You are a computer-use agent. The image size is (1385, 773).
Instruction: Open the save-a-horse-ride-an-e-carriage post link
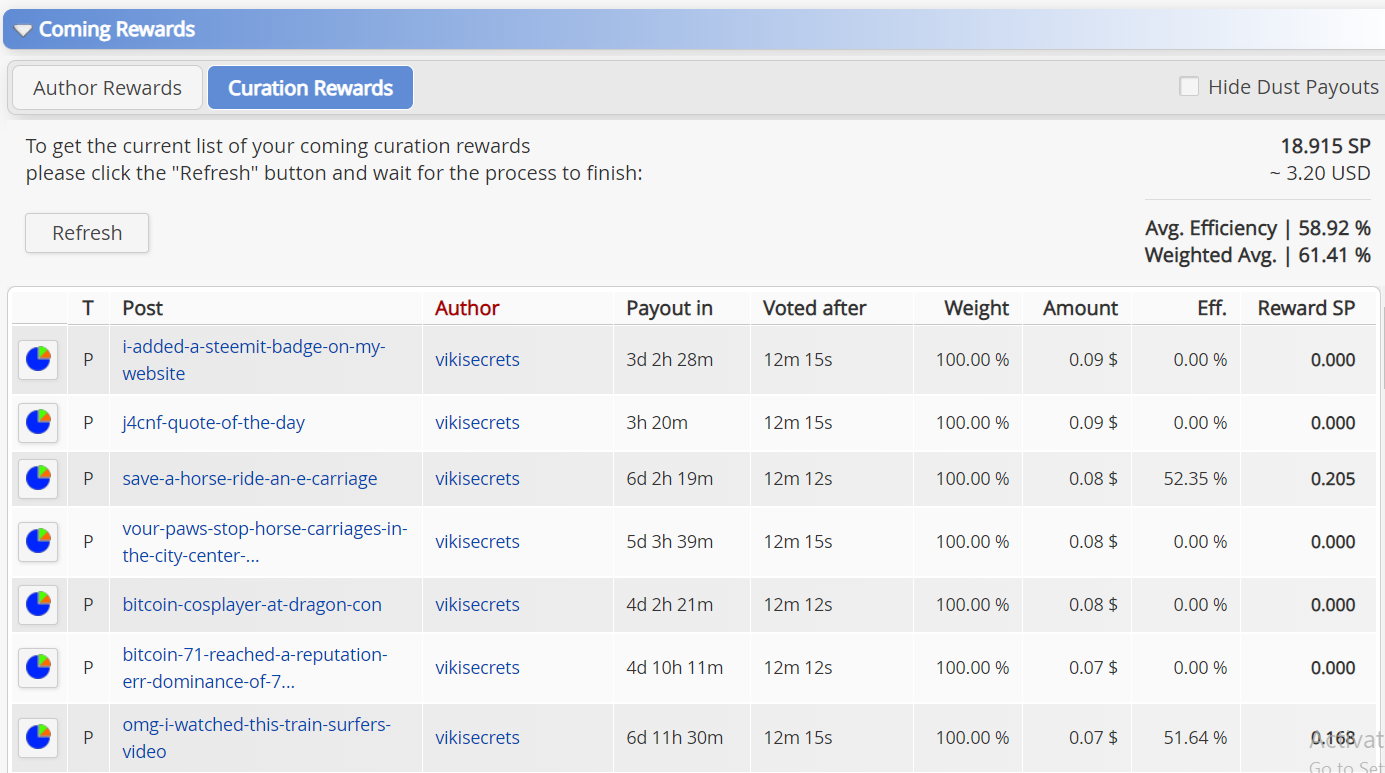(249, 479)
